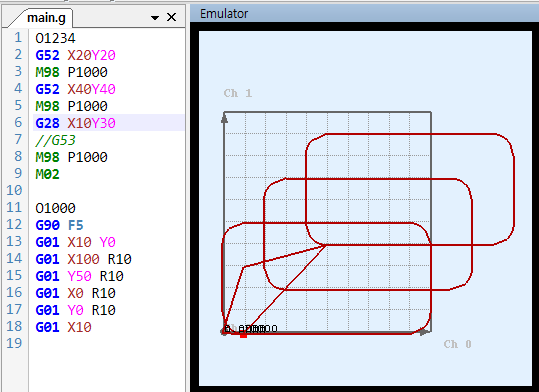This screenshot has width=539, height=392.
Task: Click the G90 F5 code line
Action: [59, 225]
